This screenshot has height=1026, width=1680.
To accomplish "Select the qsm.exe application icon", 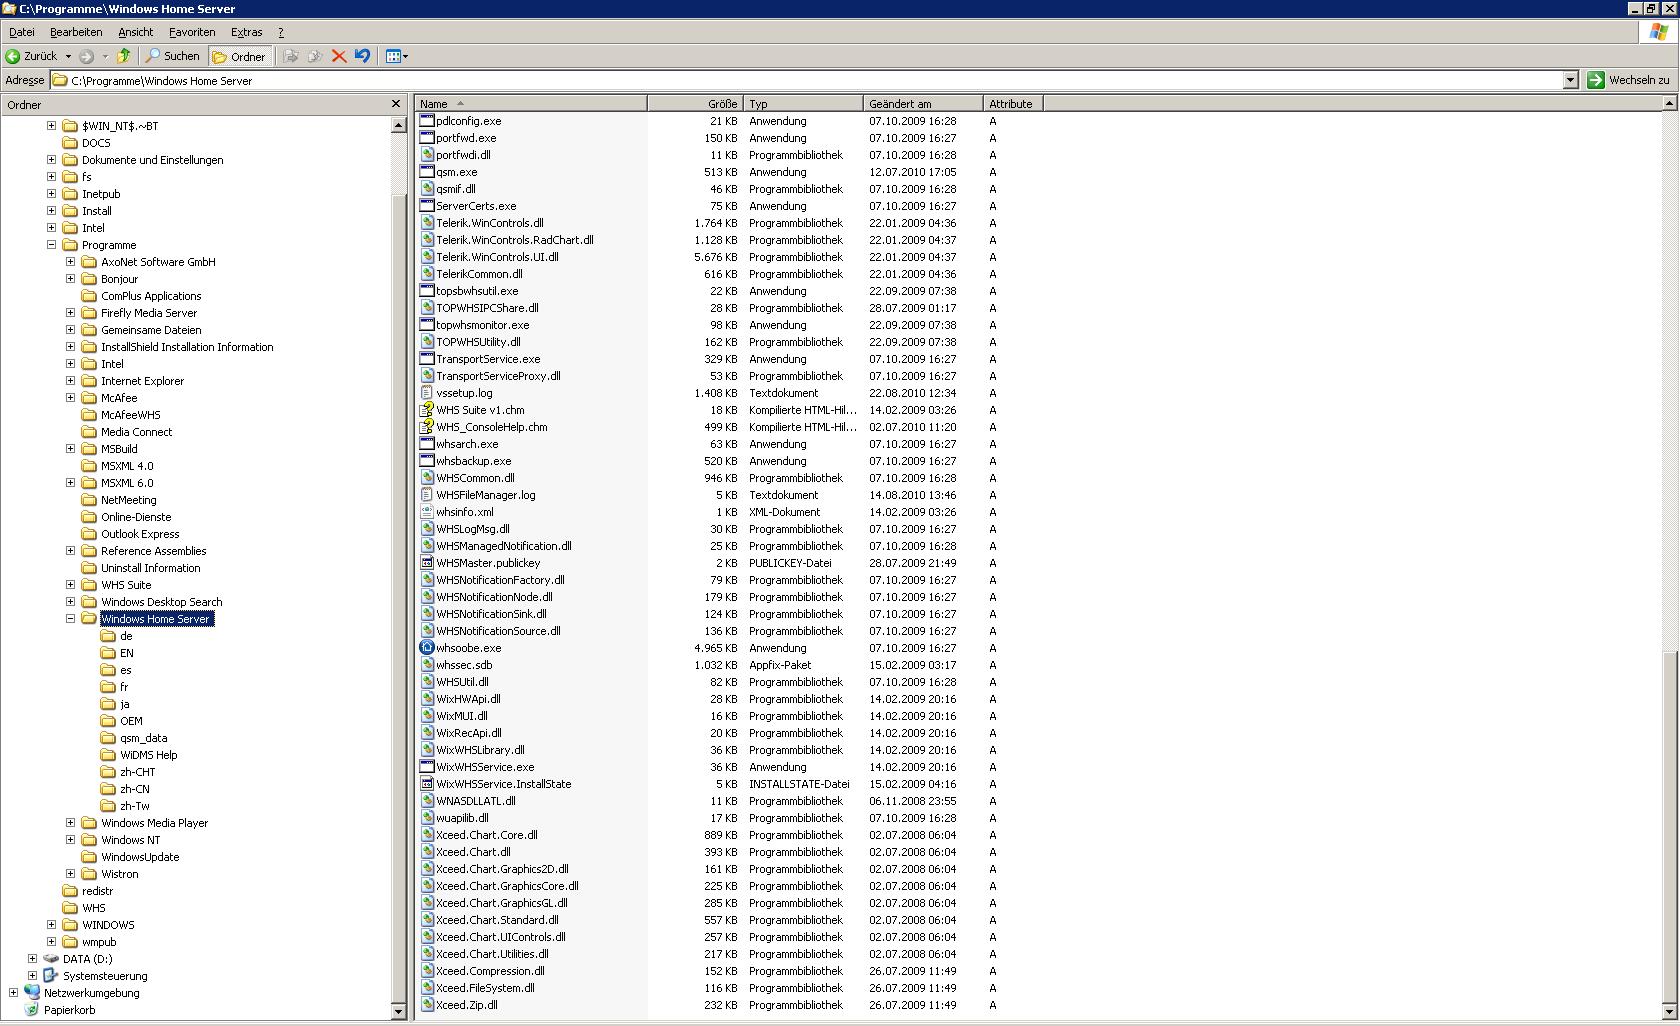I will (427, 172).
